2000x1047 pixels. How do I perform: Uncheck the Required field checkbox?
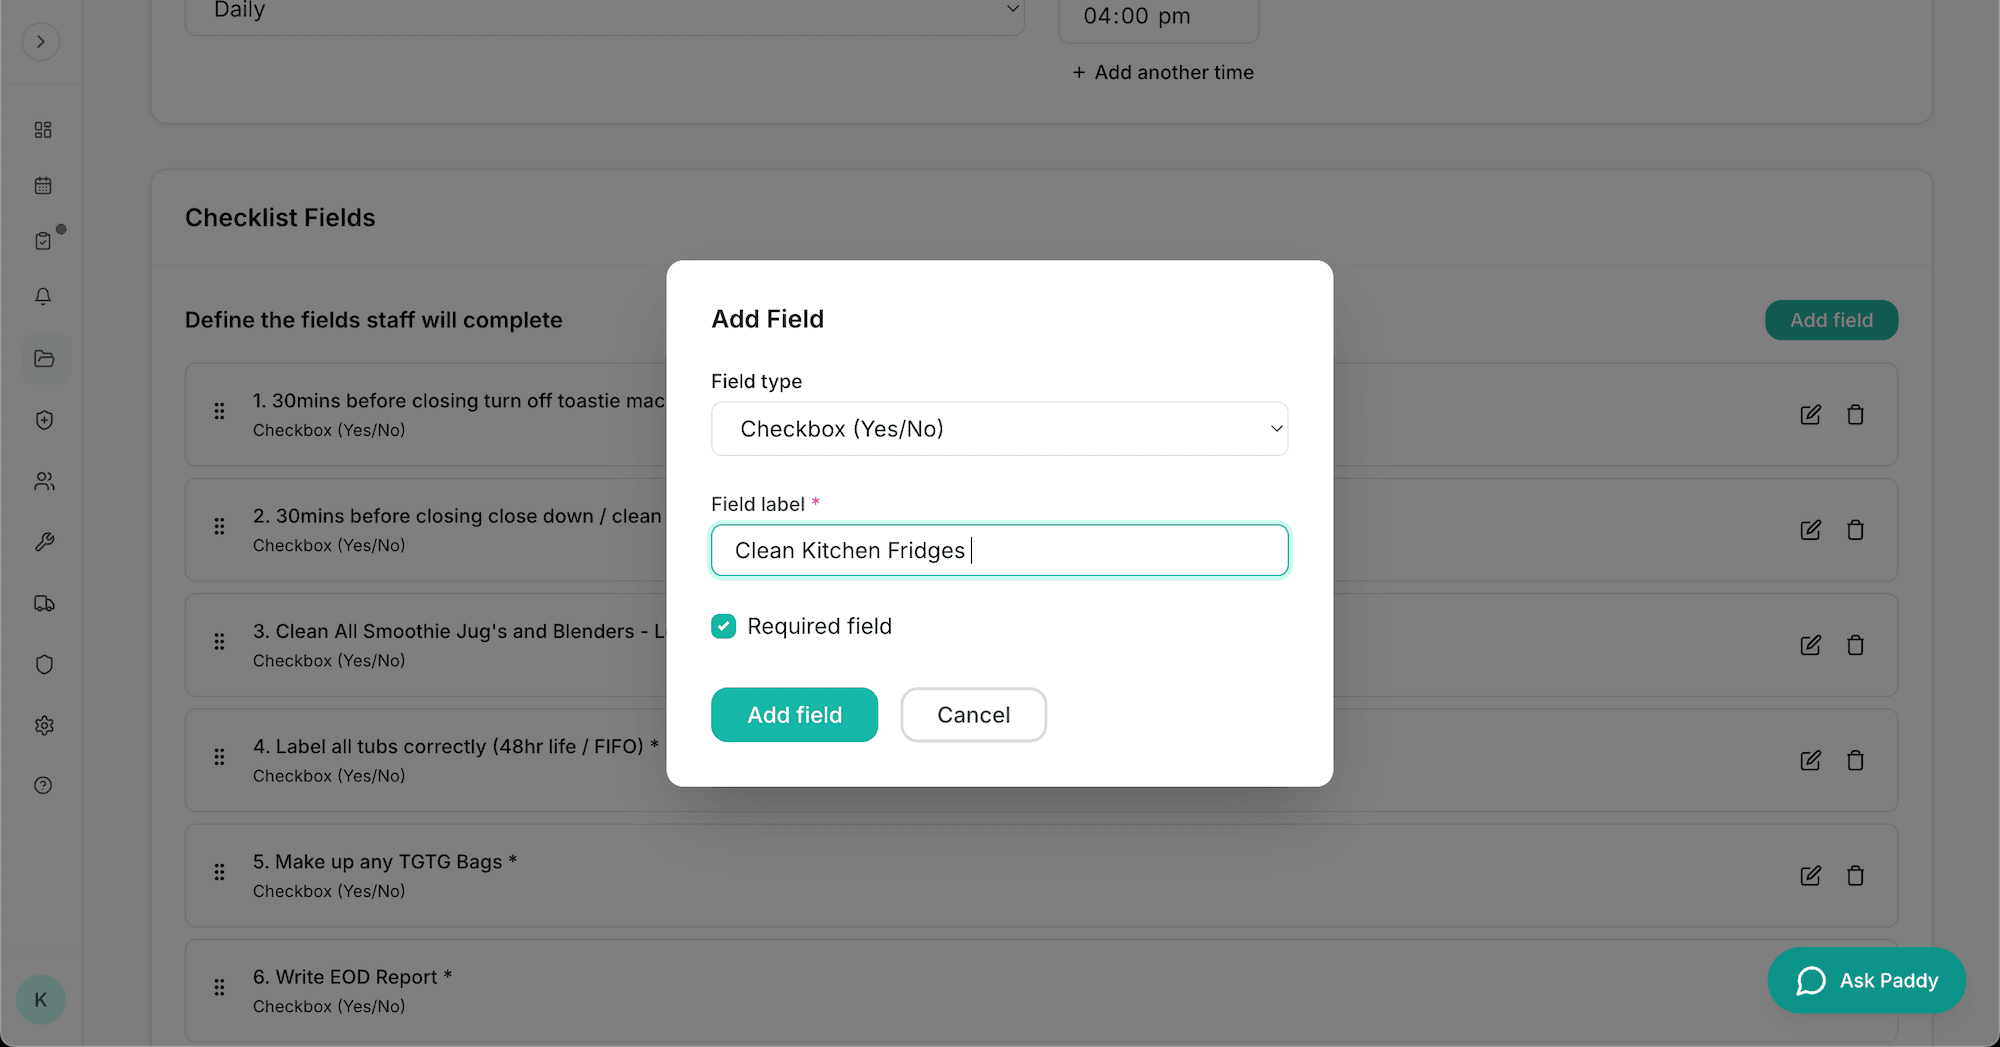pyautogui.click(x=723, y=626)
